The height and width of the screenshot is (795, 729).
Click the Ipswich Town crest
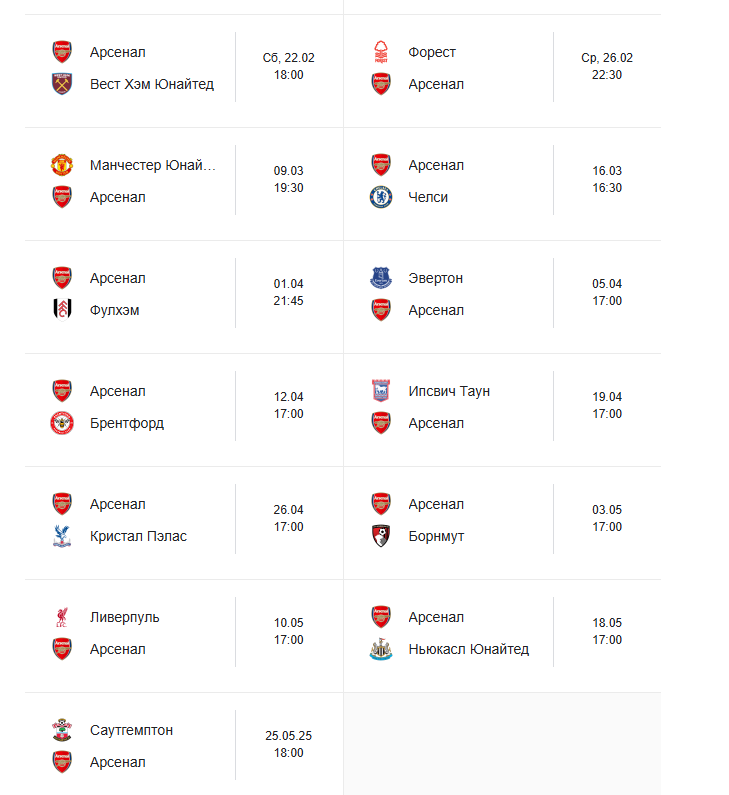(x=381, y=391)
